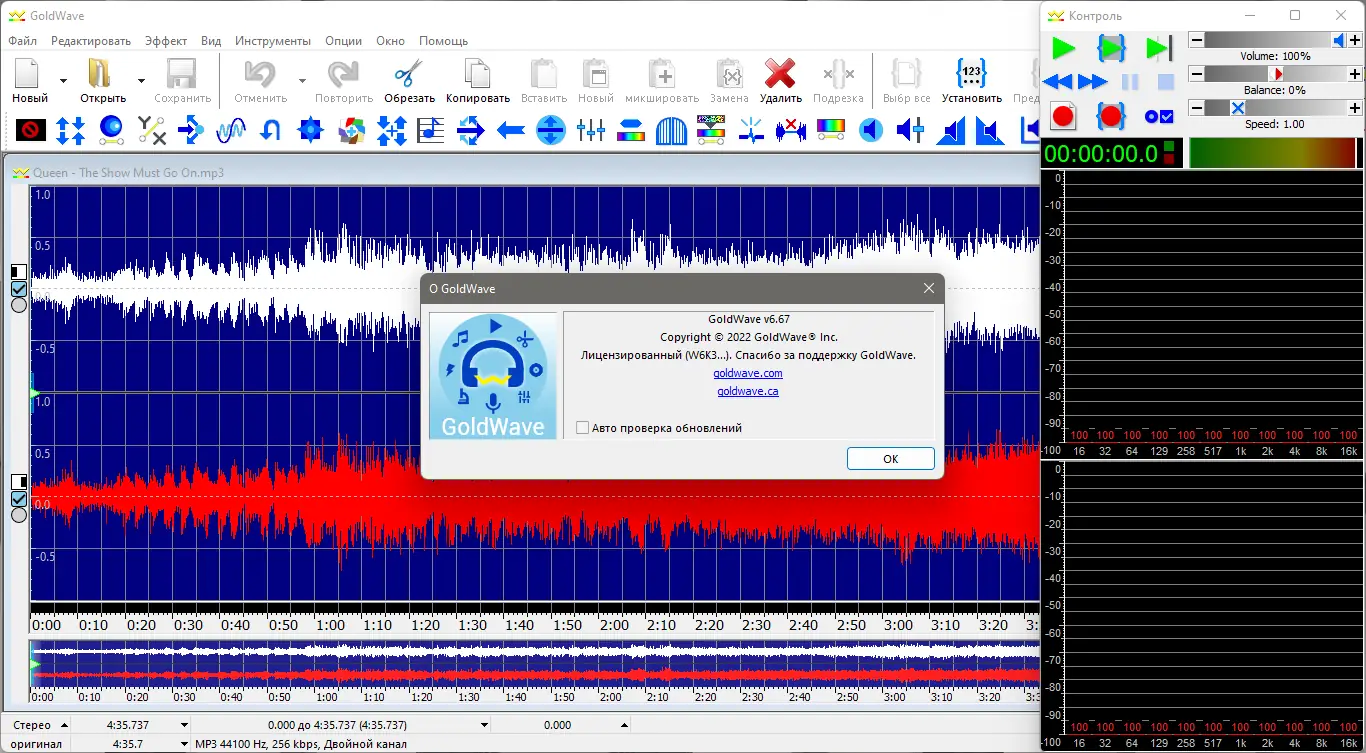Start recording into a new file

click(1063, 116)
